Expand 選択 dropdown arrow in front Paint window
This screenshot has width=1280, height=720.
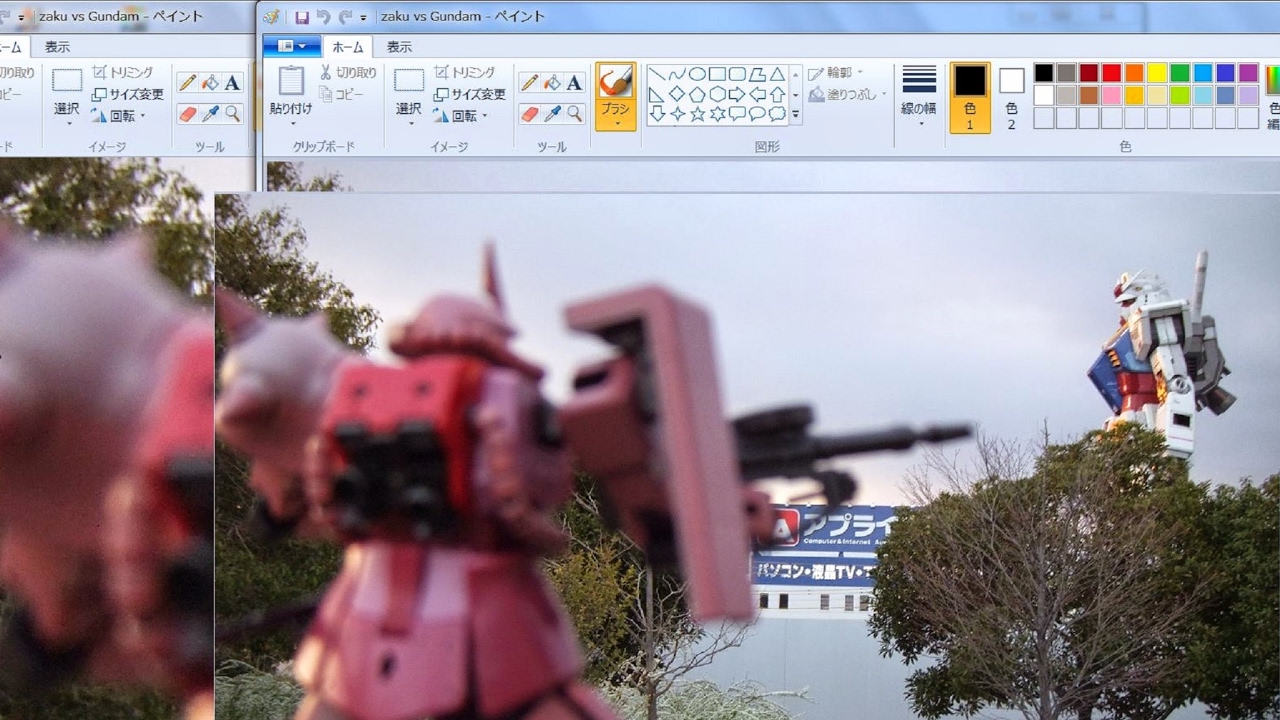pyautogui.click(x=409, y=123)
